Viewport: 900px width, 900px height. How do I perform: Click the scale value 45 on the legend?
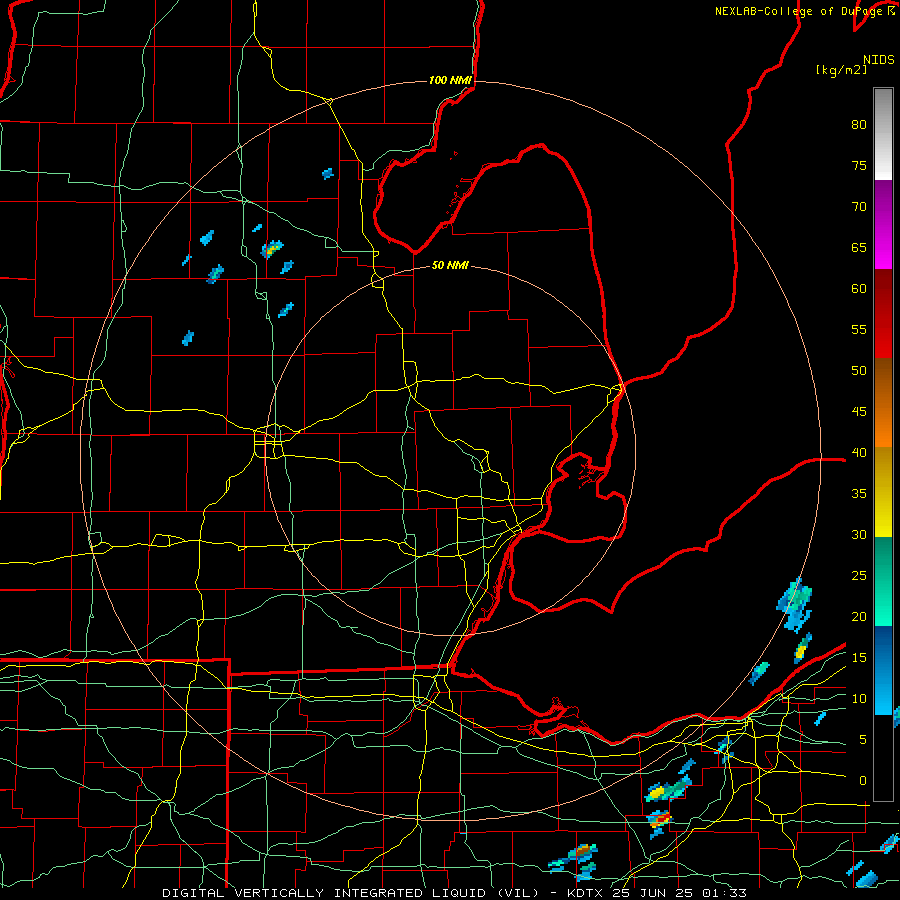[859, 412]
